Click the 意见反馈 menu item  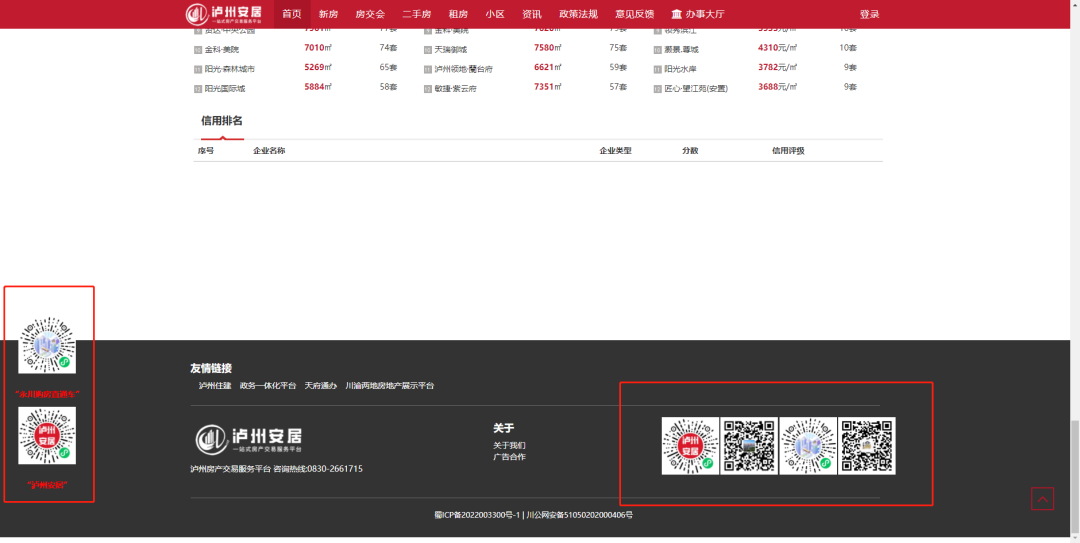click(634, 14)
